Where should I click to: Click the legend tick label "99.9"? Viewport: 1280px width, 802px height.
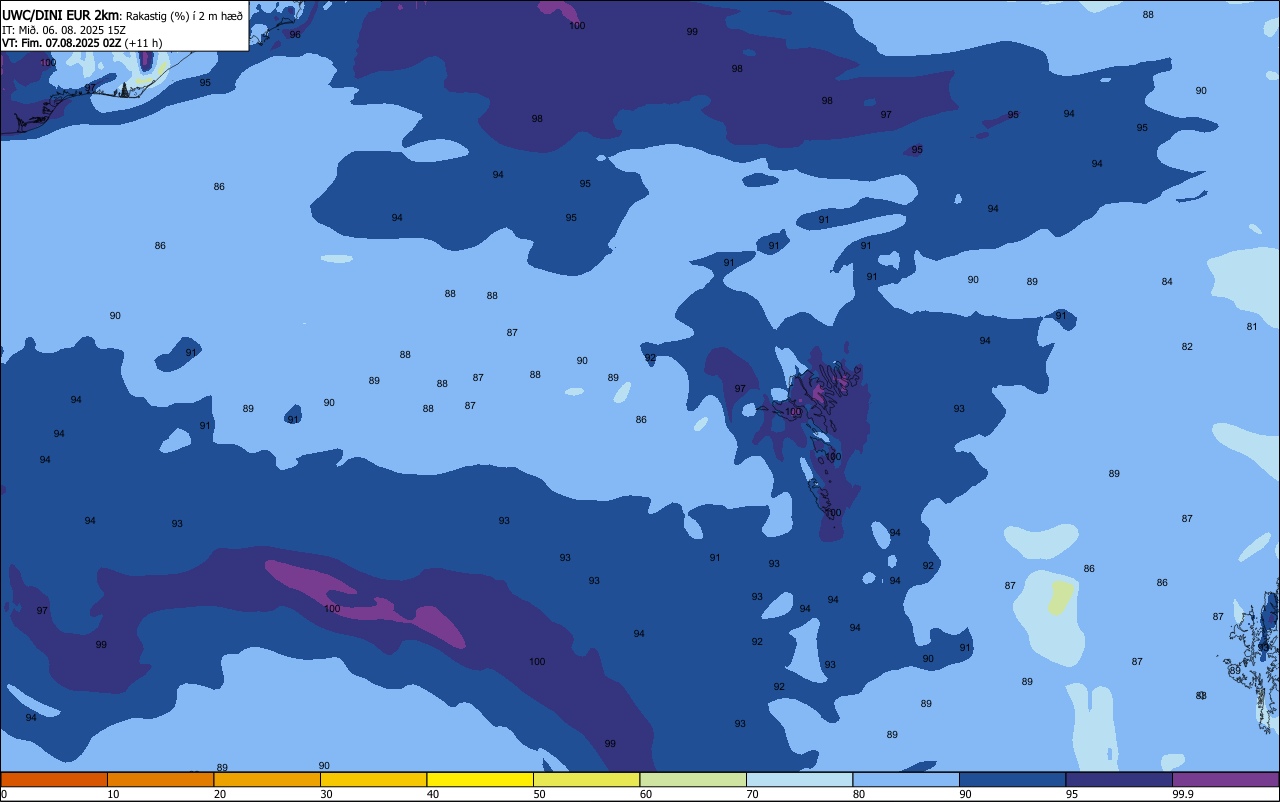[1183, 794]
